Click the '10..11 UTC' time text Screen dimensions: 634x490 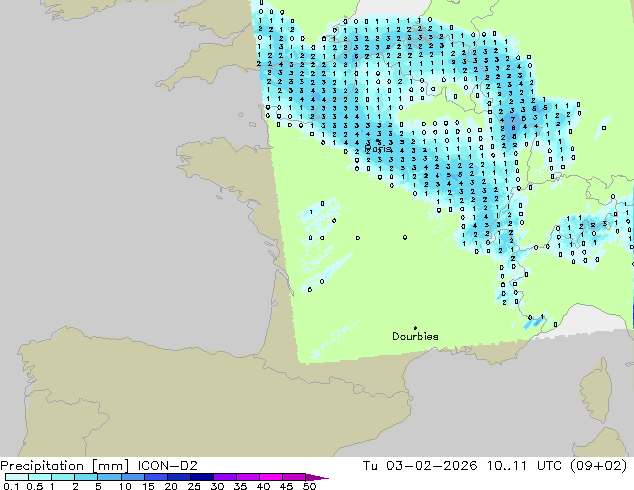click(524, 466)
